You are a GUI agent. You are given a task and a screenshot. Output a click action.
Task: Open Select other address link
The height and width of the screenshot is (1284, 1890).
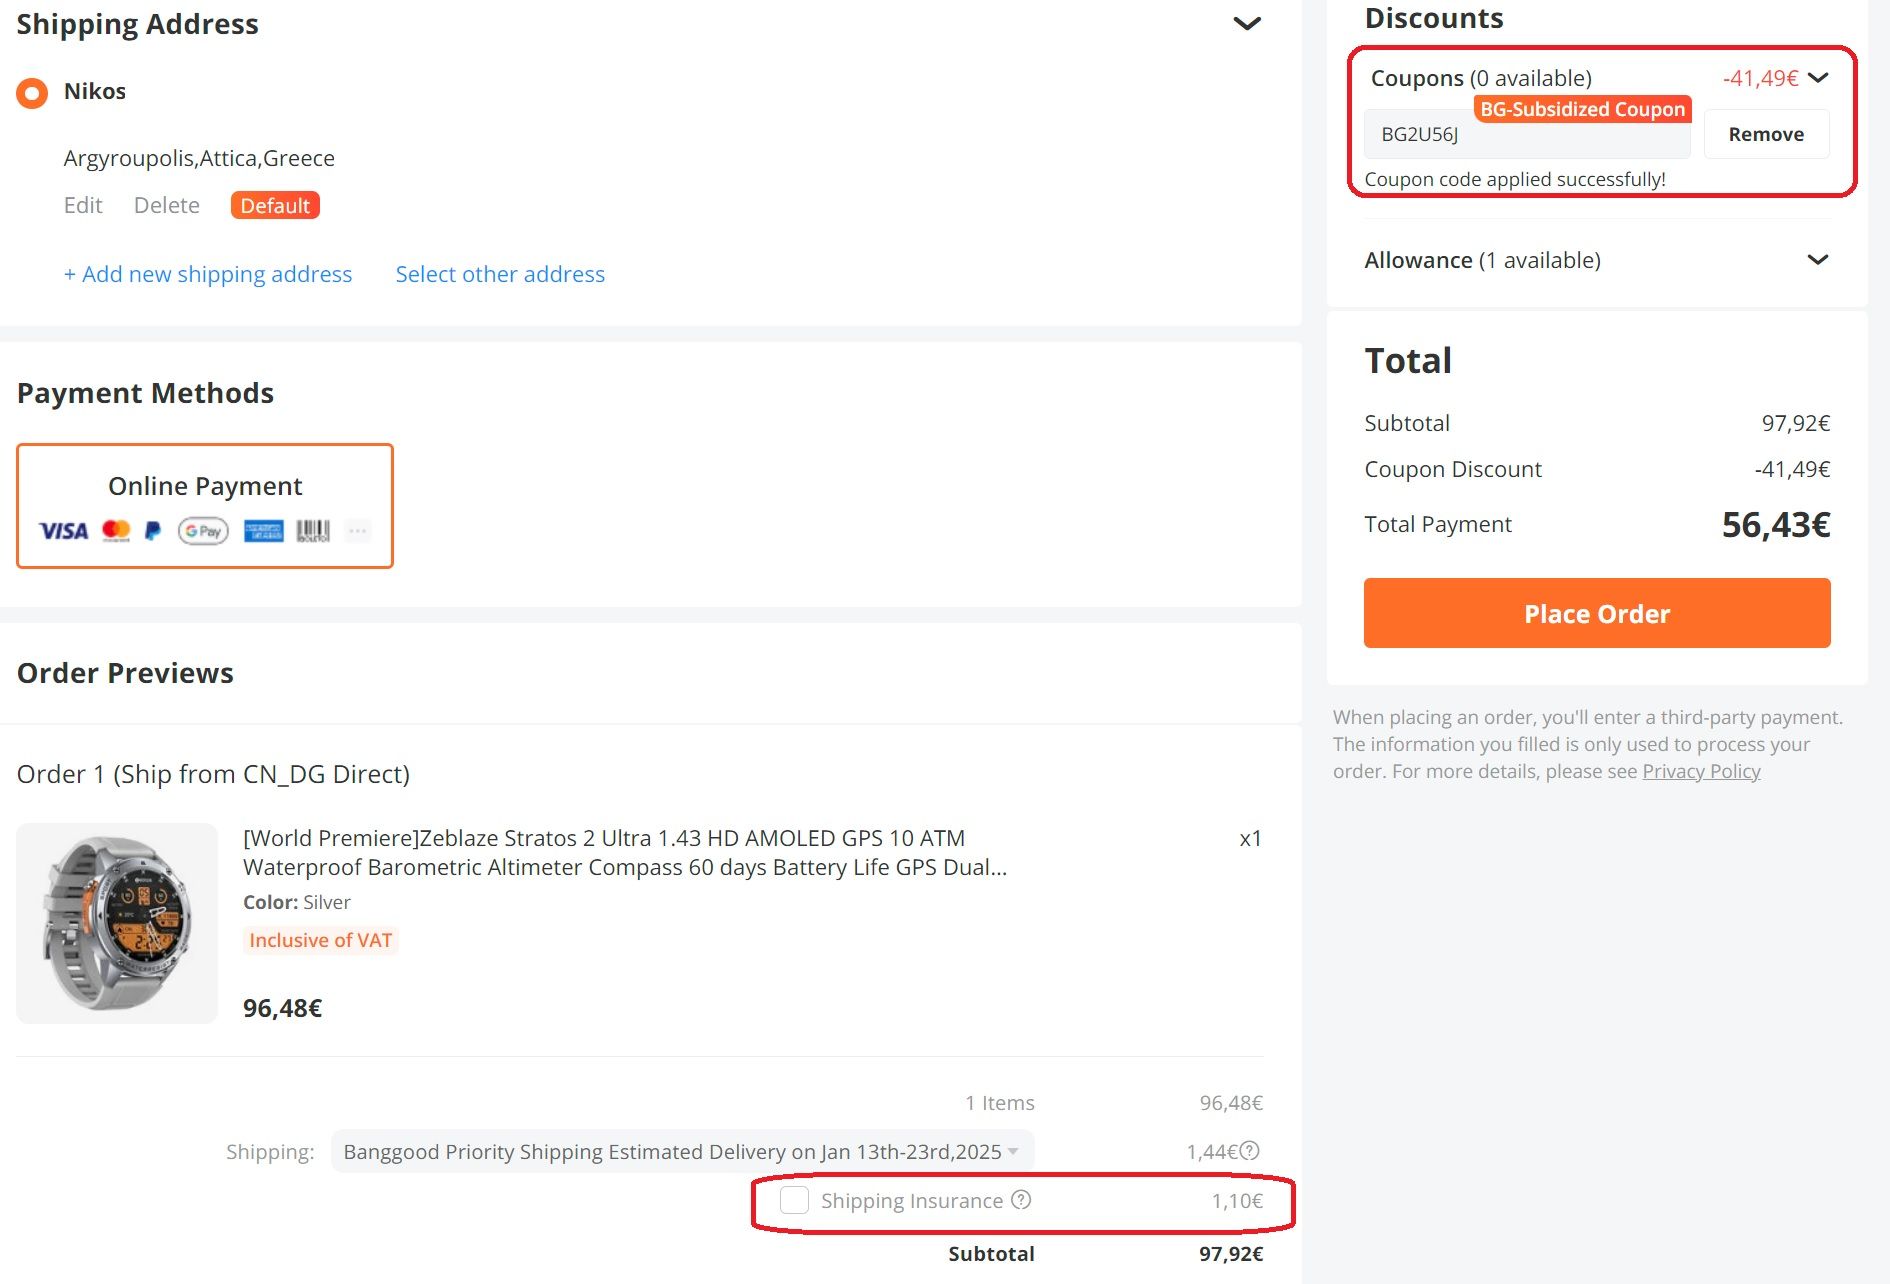tap(500, 274)
